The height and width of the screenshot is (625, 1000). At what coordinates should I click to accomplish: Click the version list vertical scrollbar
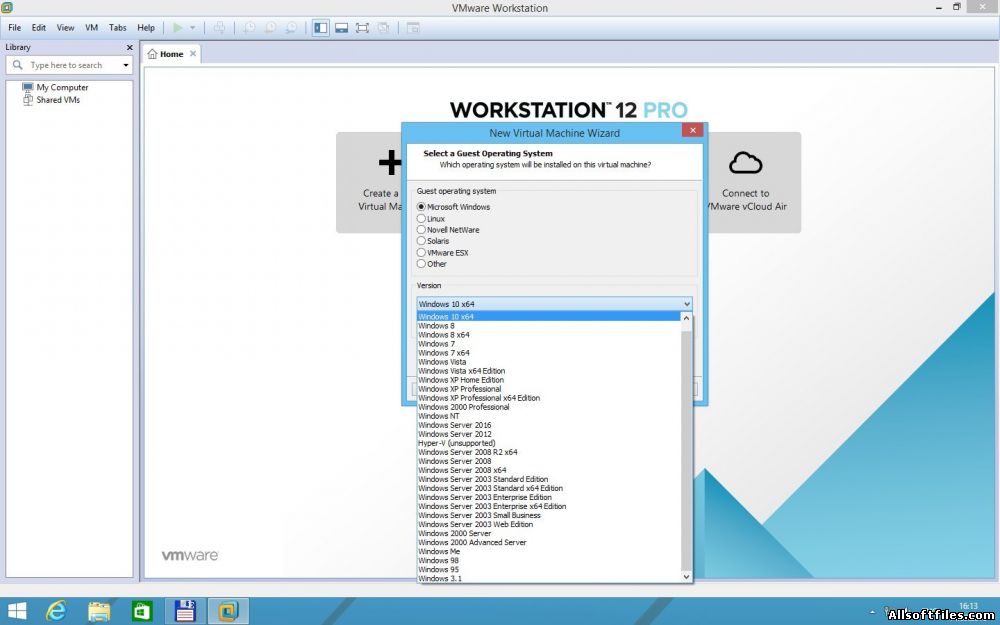click(686, 450)
